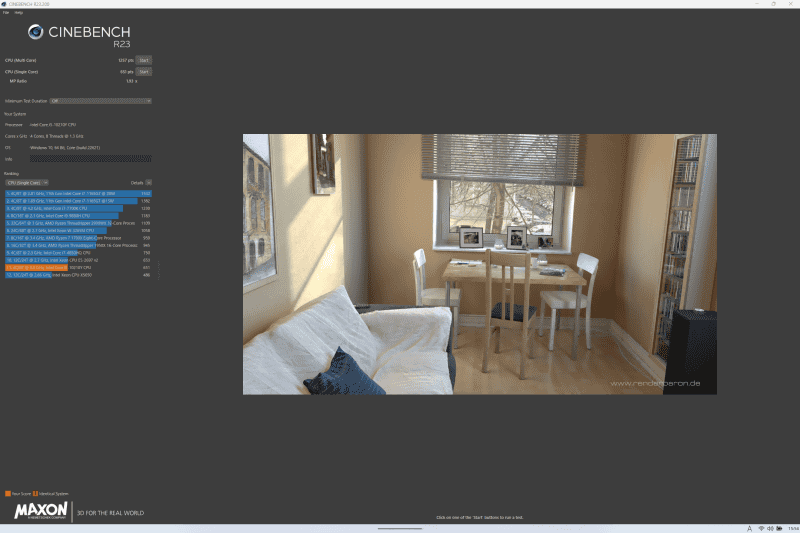Select ranking row 12 Xeon CPU X5650
800x533 pixels.
(x=79, y=275)
